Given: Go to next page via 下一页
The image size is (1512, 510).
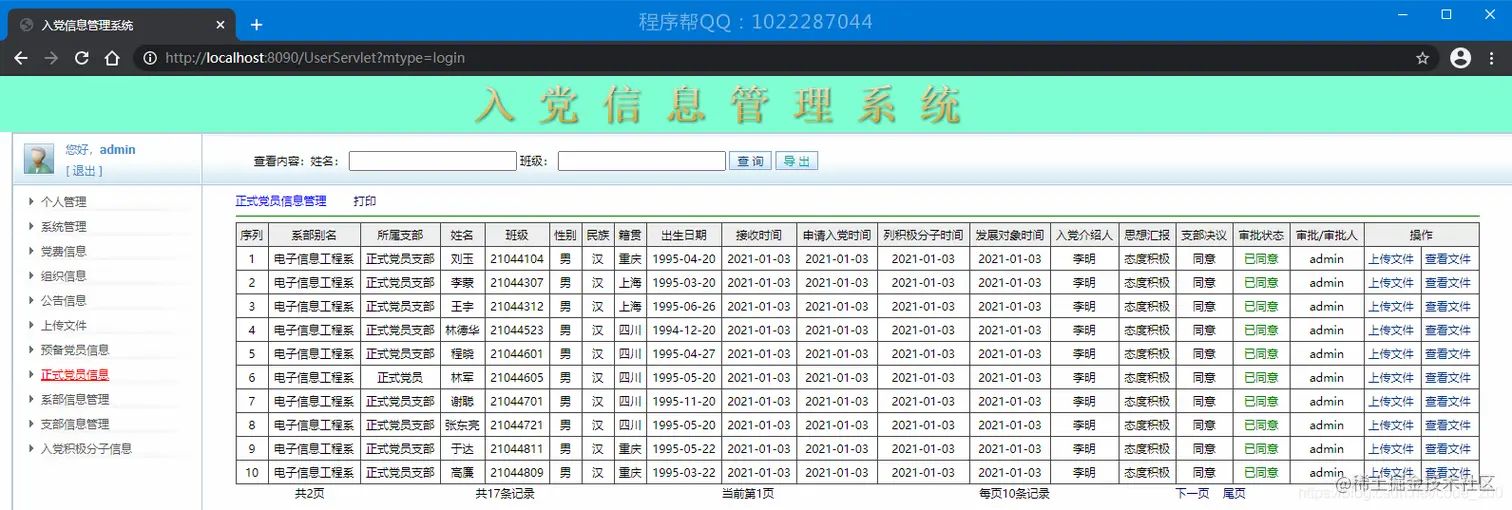Looking at the screenshot, I should tap(1192, 493).
